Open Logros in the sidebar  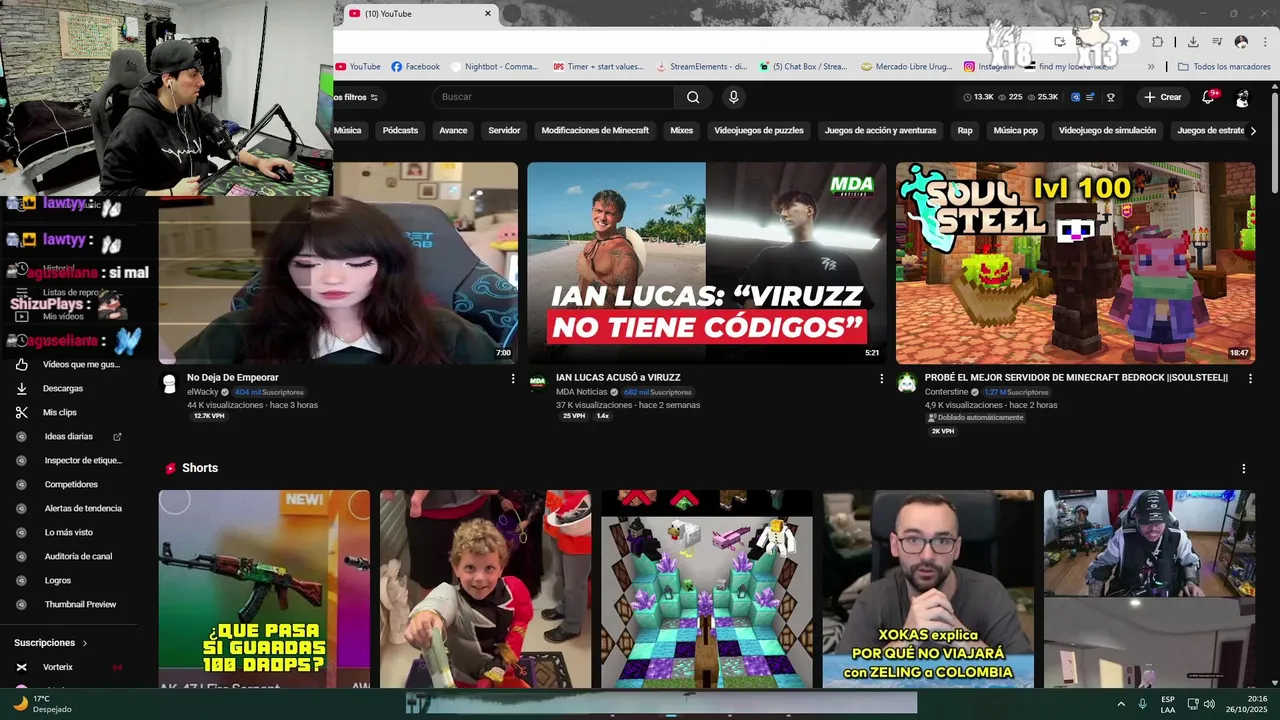(58, 580)
